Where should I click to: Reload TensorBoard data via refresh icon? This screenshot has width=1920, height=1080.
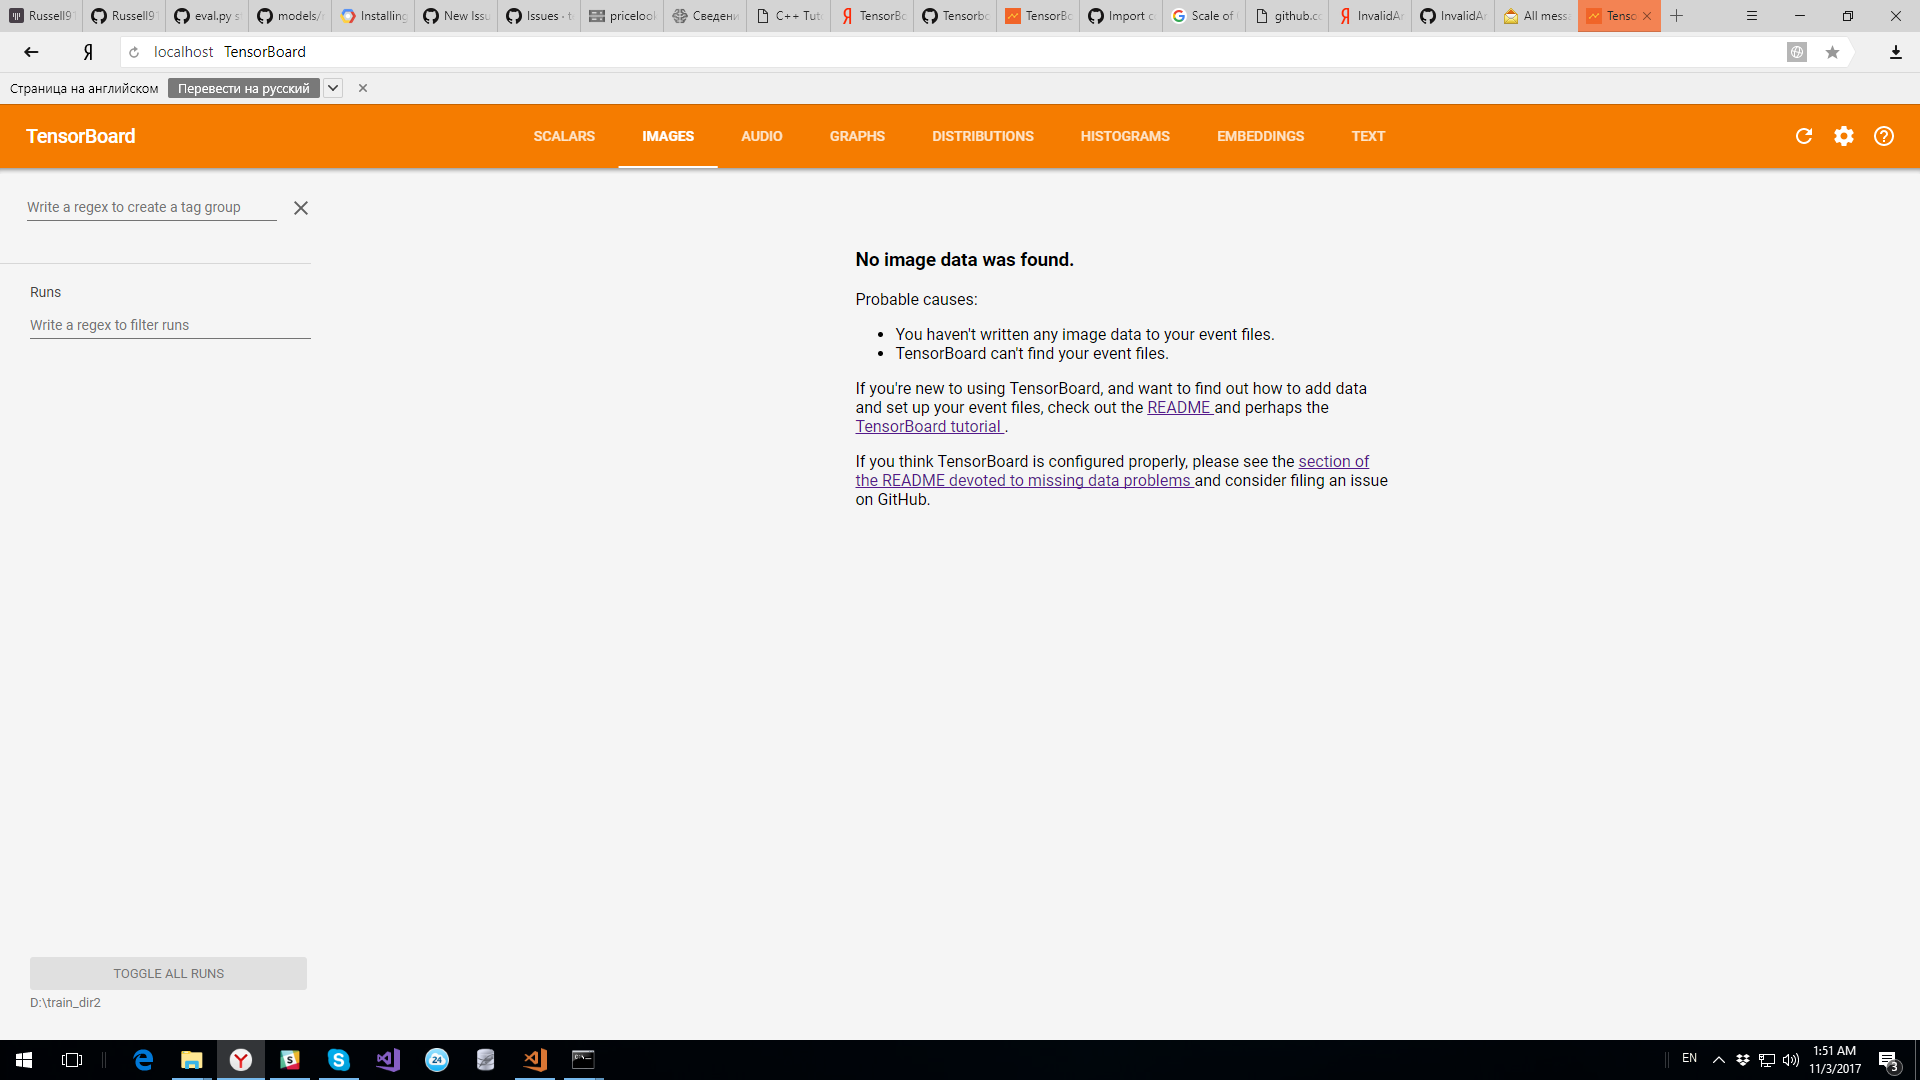pyautogui.click(x=1804, y=136)
